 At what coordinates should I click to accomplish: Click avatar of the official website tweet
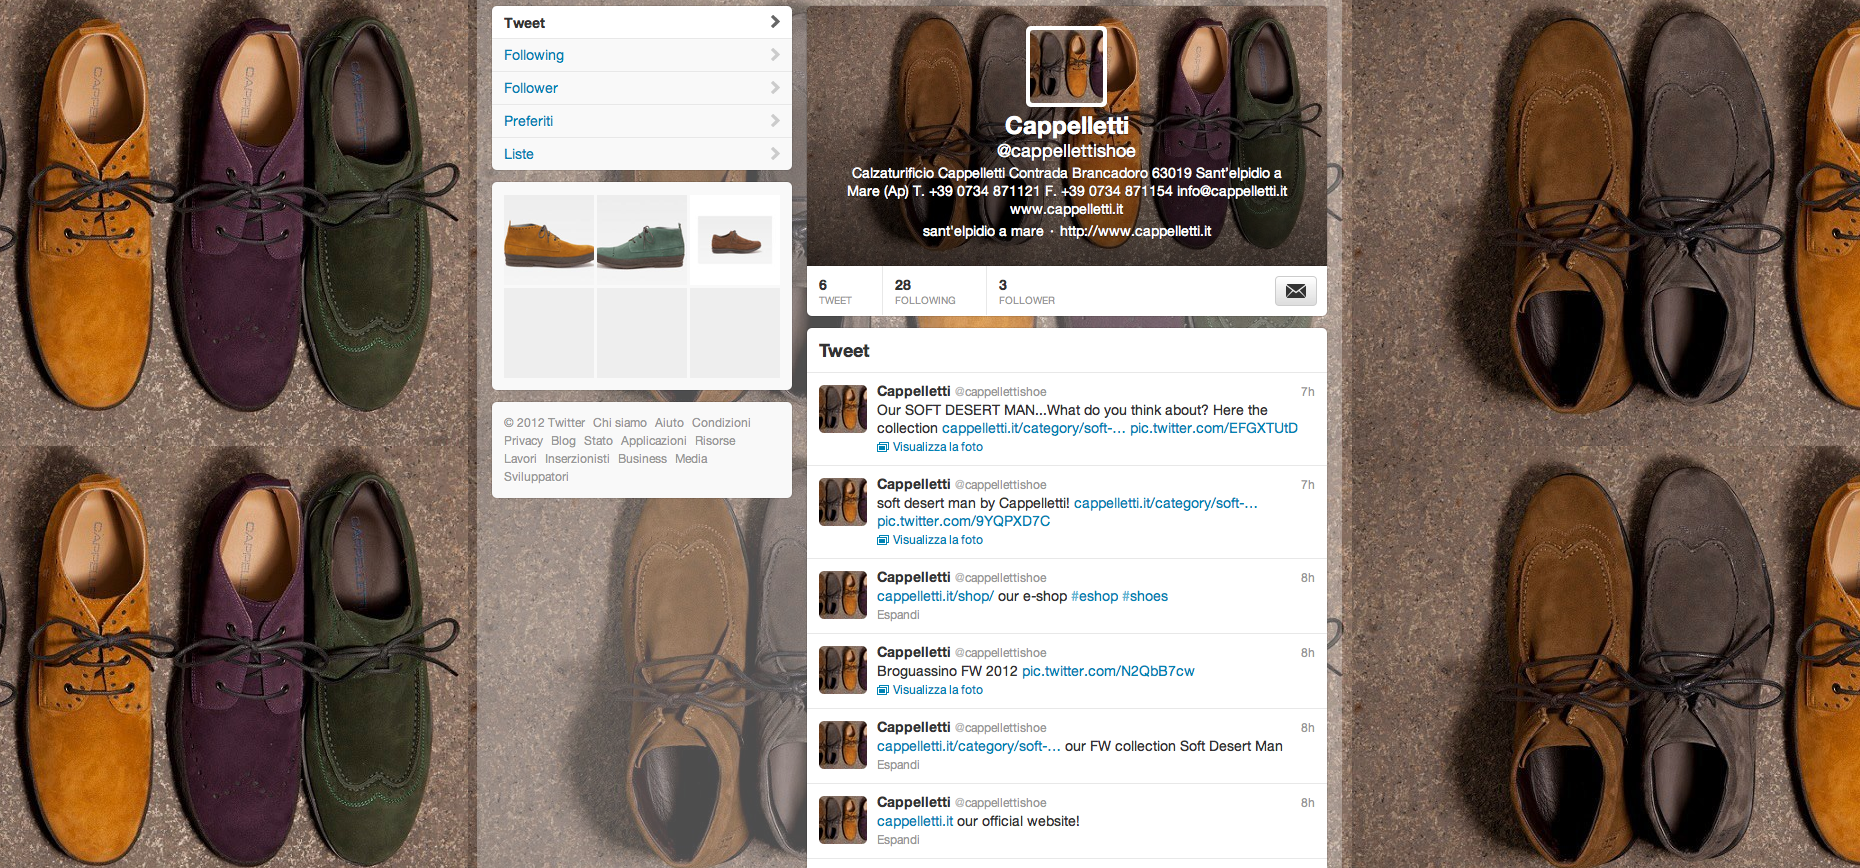[843, 820]
